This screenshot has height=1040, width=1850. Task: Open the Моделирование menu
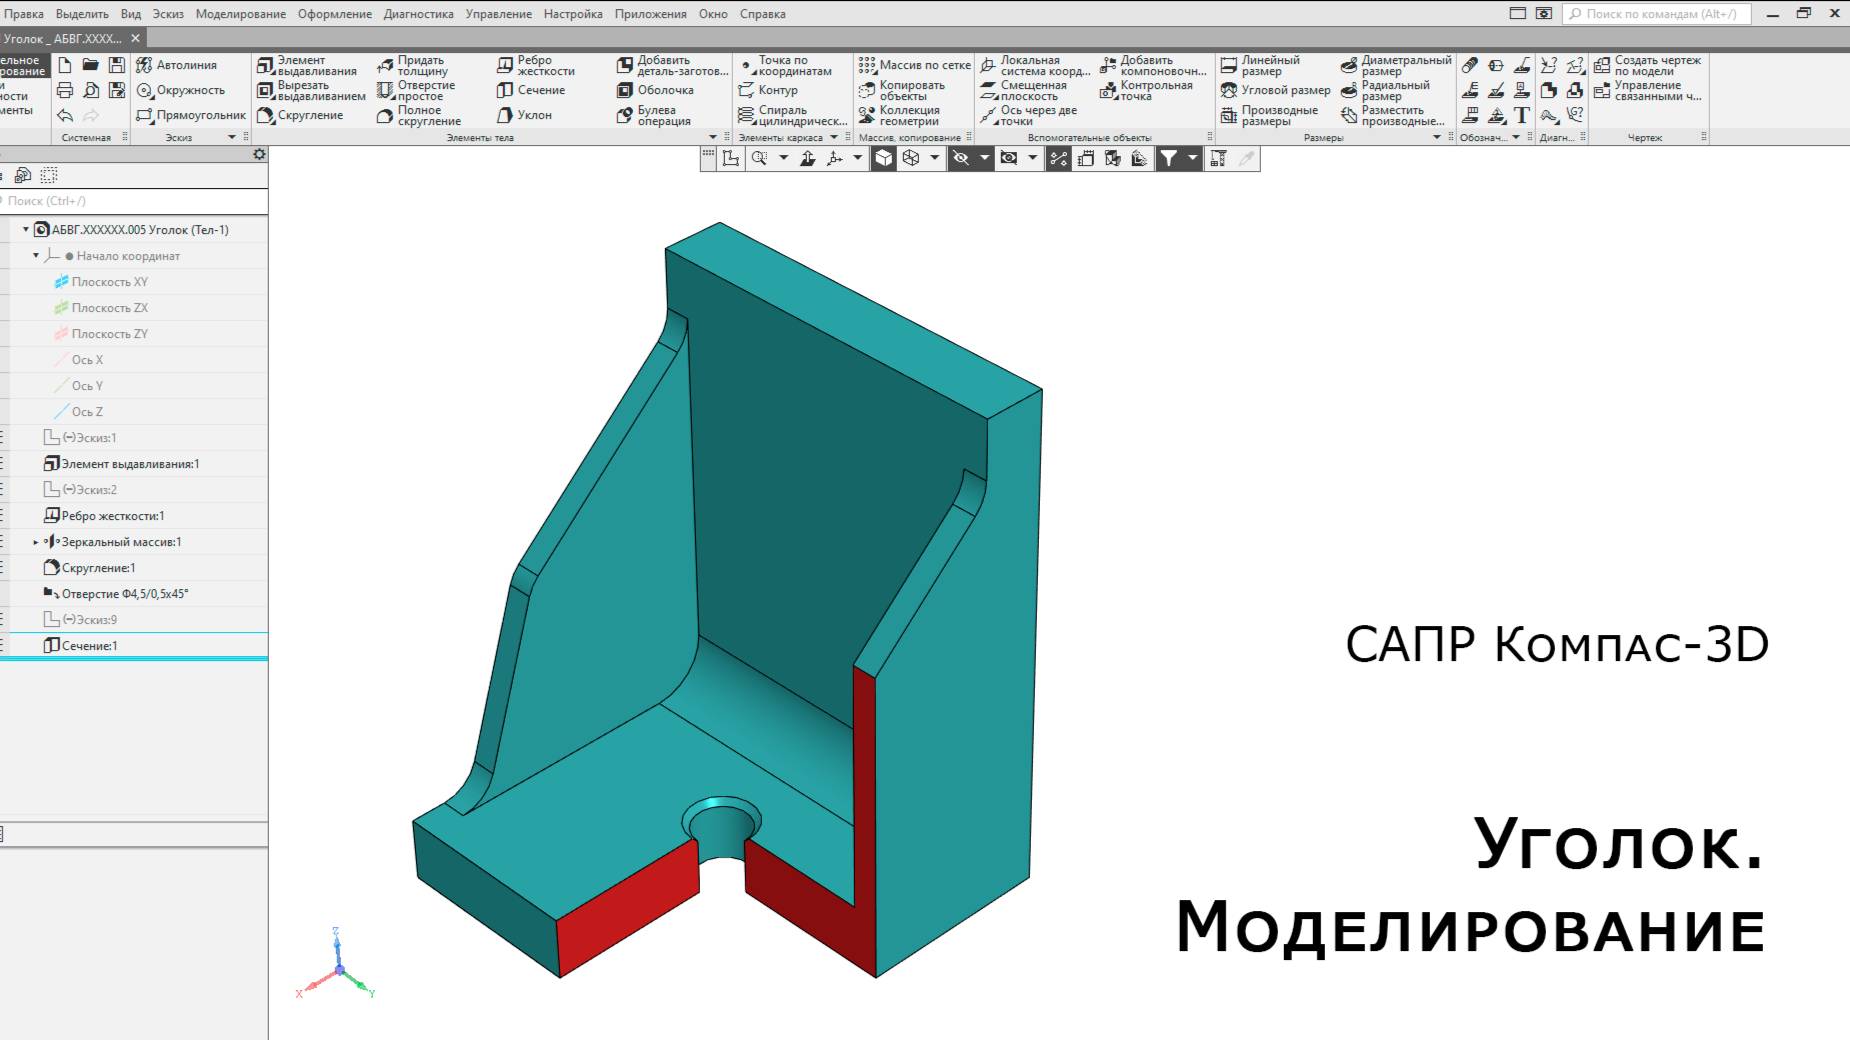coord(240,14)
